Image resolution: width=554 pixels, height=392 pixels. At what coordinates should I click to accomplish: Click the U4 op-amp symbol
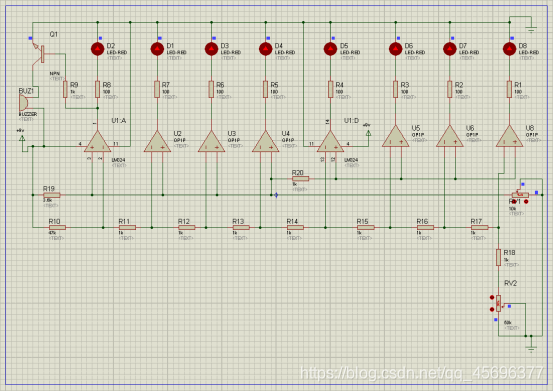coord(265,142)
